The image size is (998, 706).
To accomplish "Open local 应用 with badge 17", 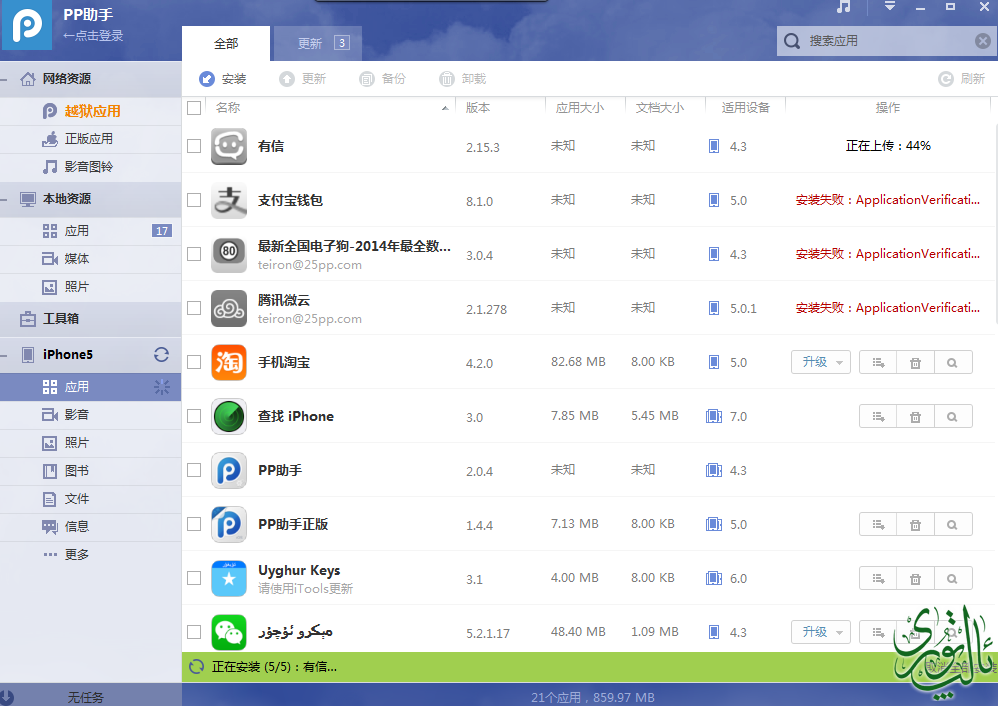I will tap(90, 231).
